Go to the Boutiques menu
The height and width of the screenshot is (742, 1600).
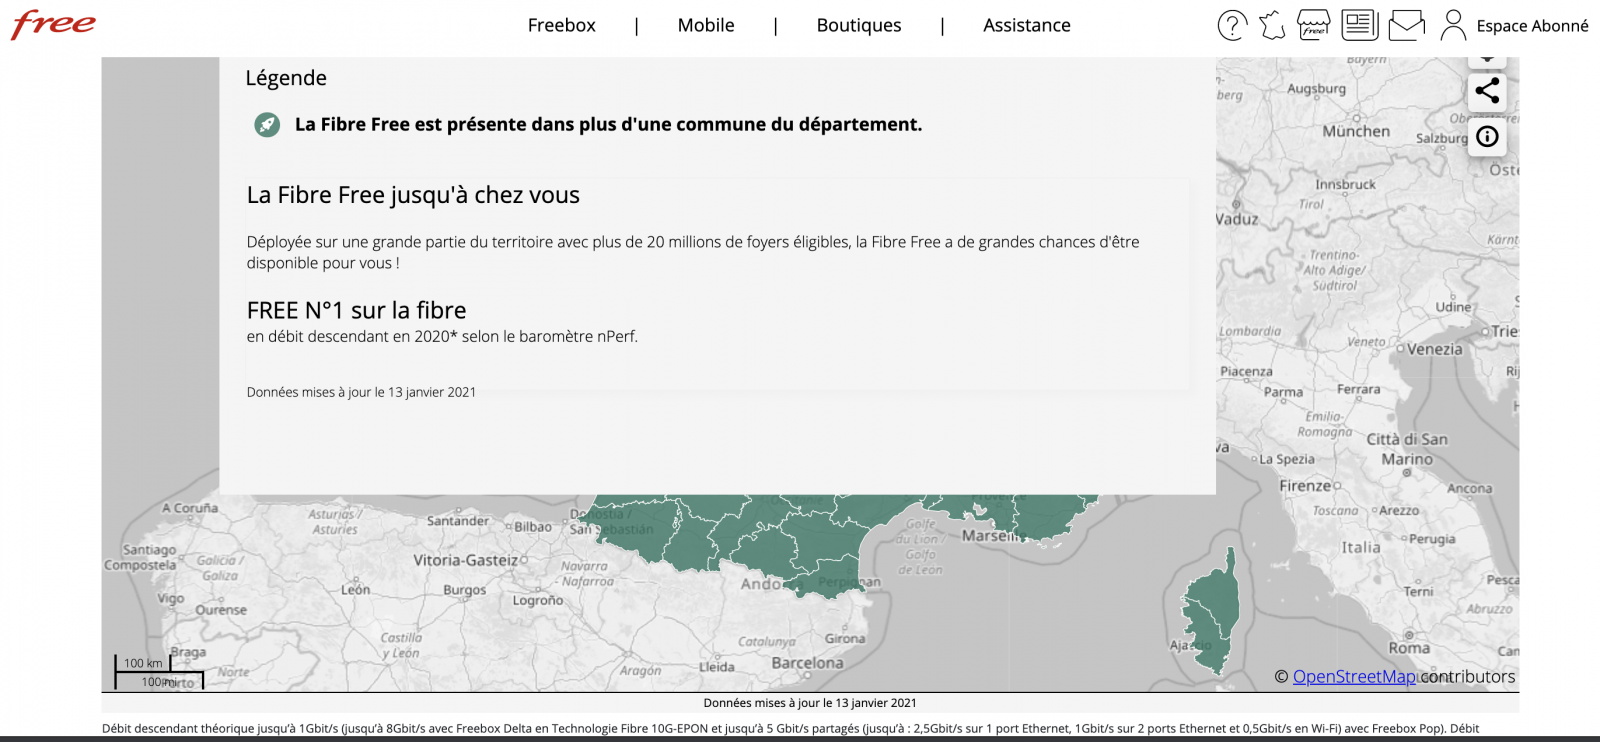(858, 26)
